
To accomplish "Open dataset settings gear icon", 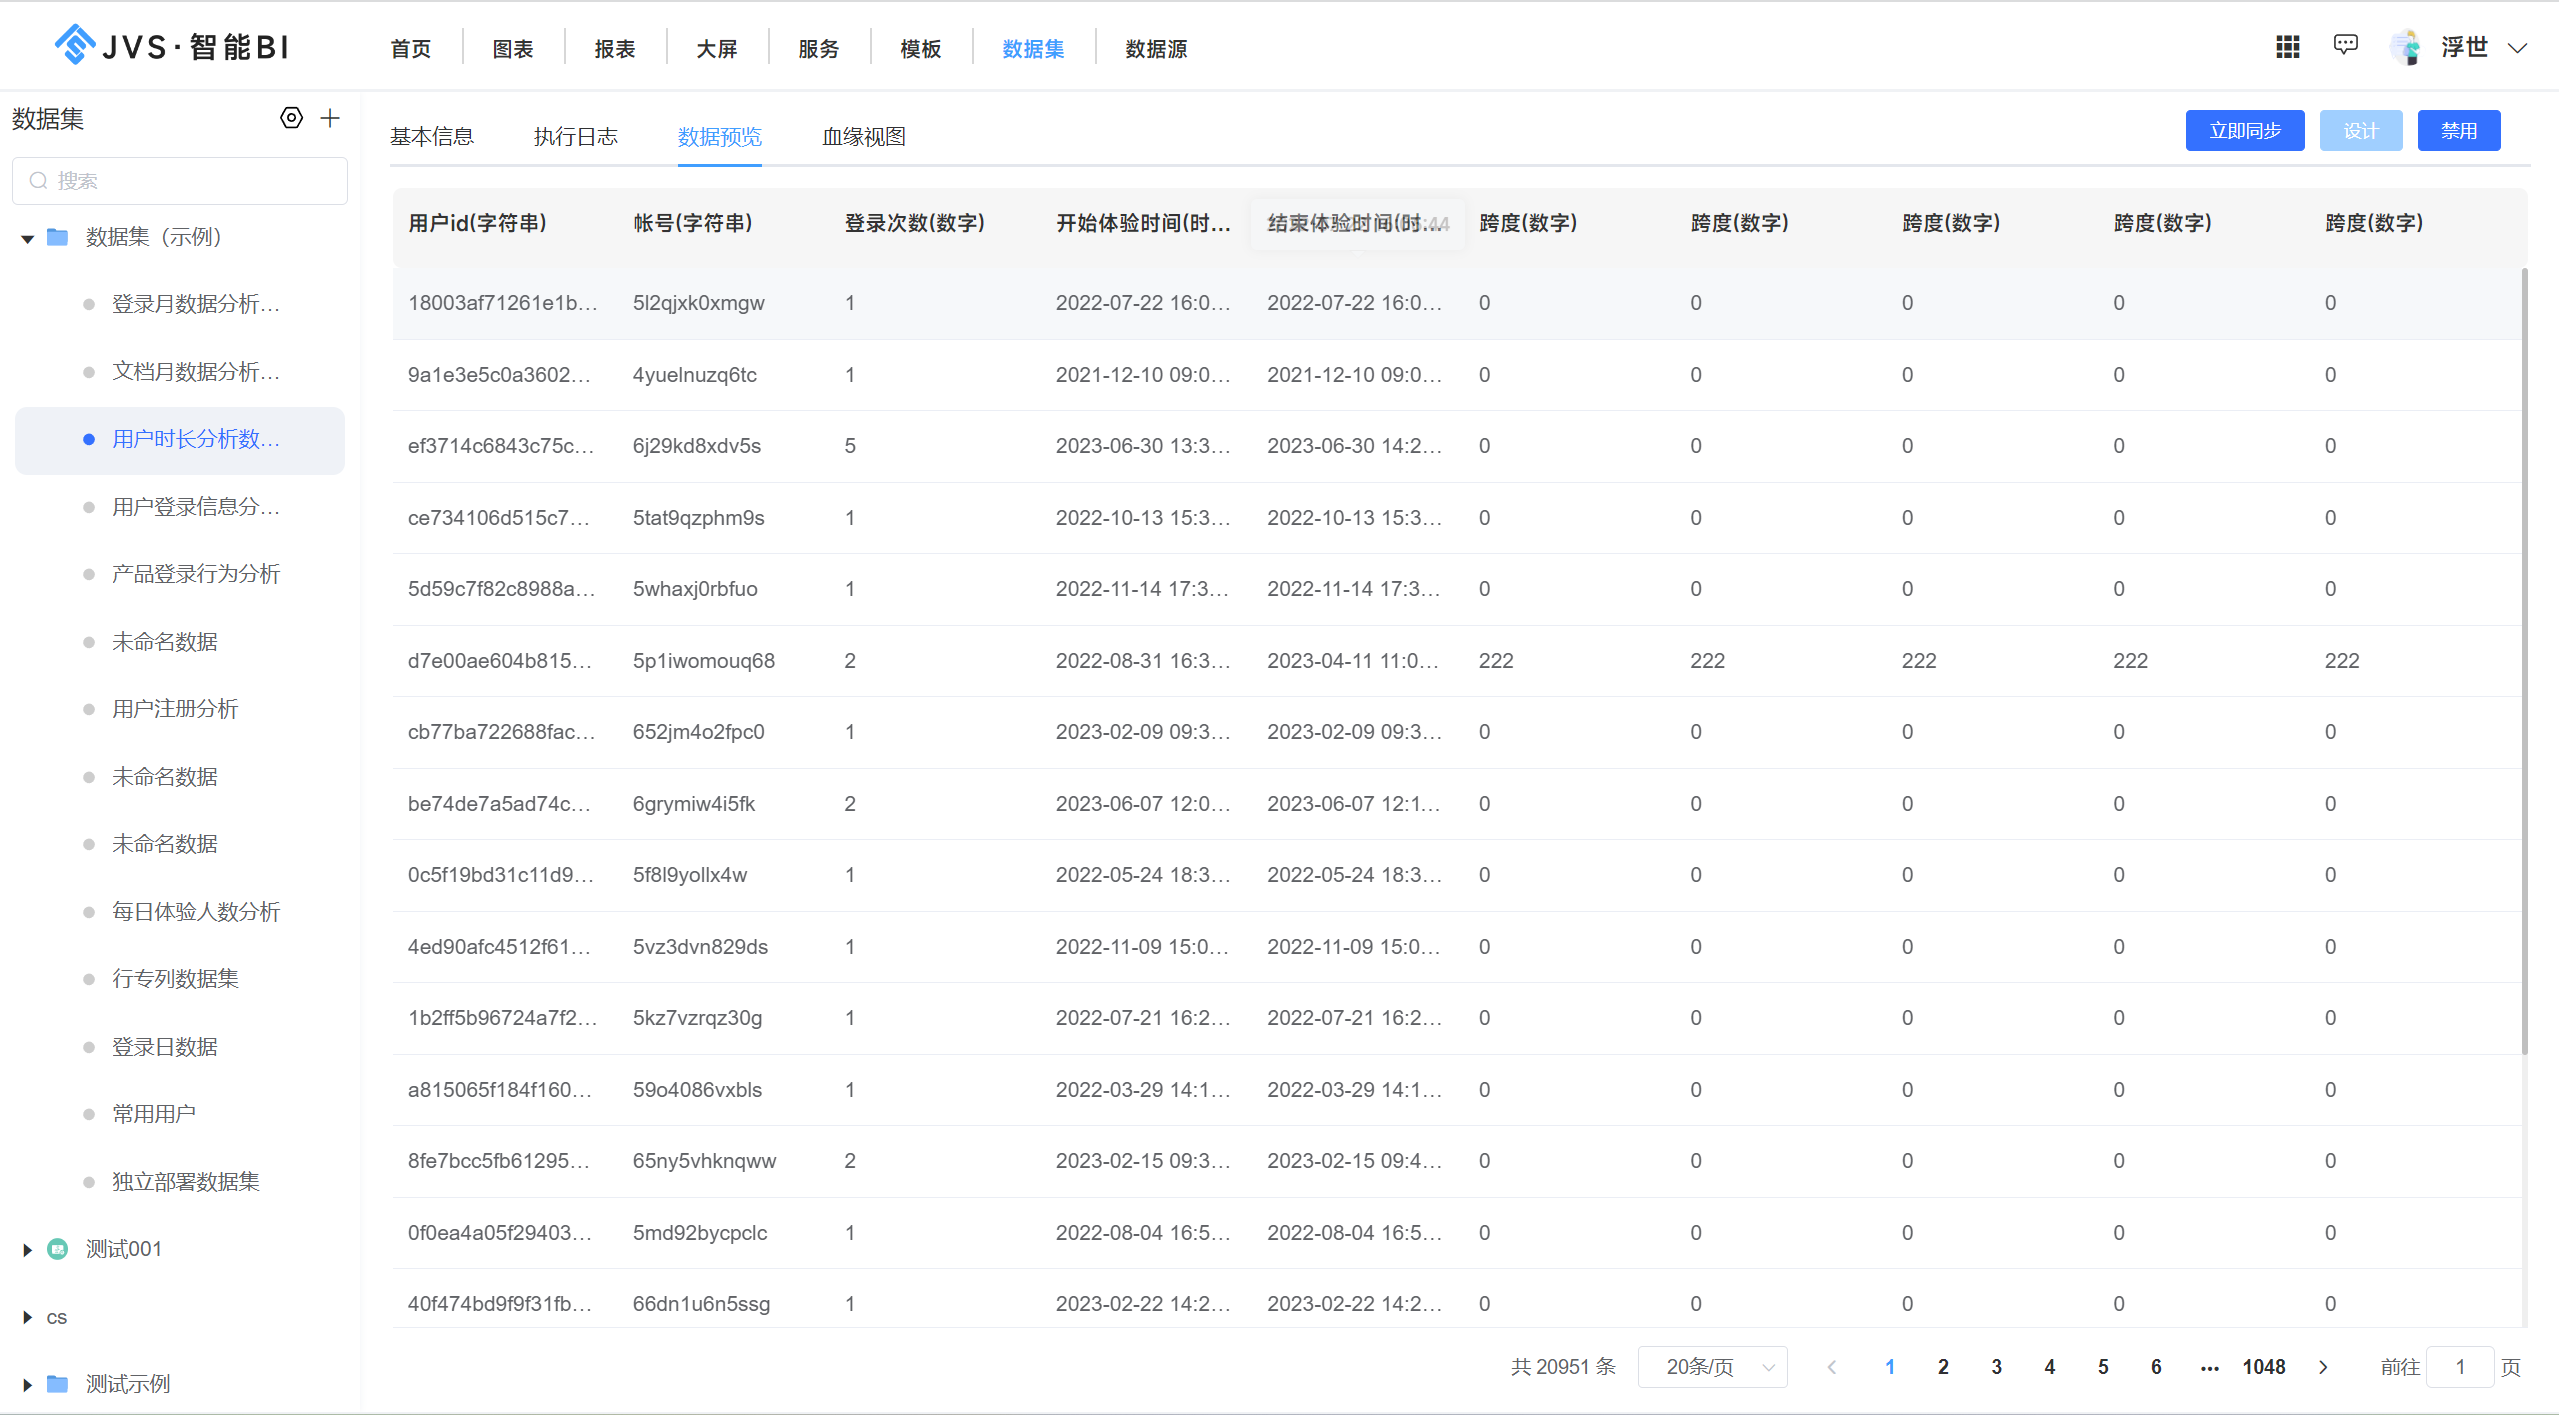I will 291,117.
